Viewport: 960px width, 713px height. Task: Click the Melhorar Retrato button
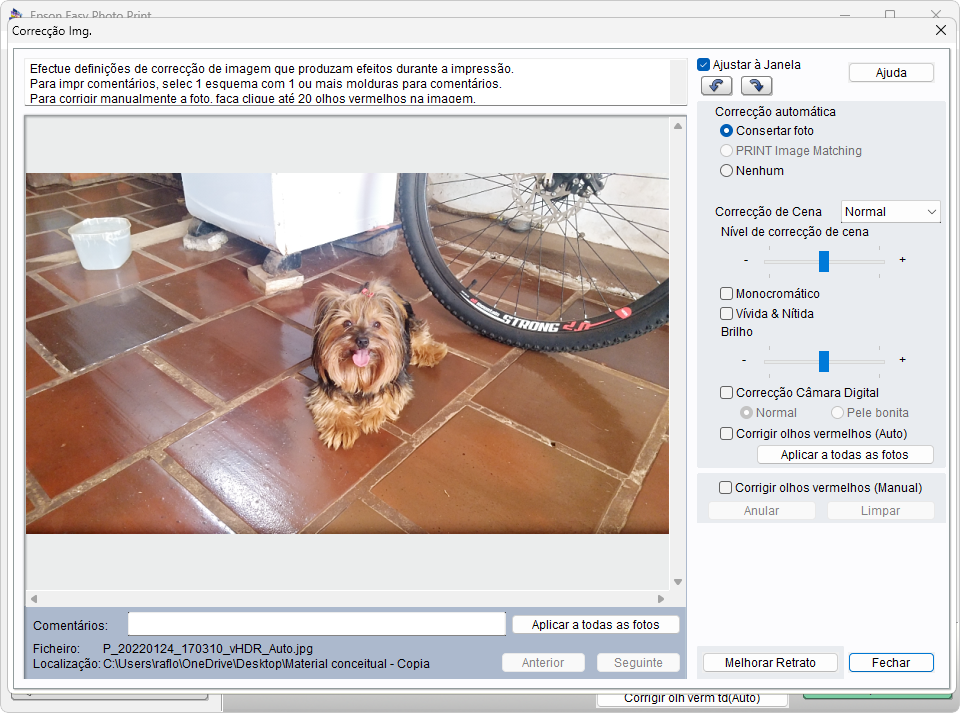[770, 663]
